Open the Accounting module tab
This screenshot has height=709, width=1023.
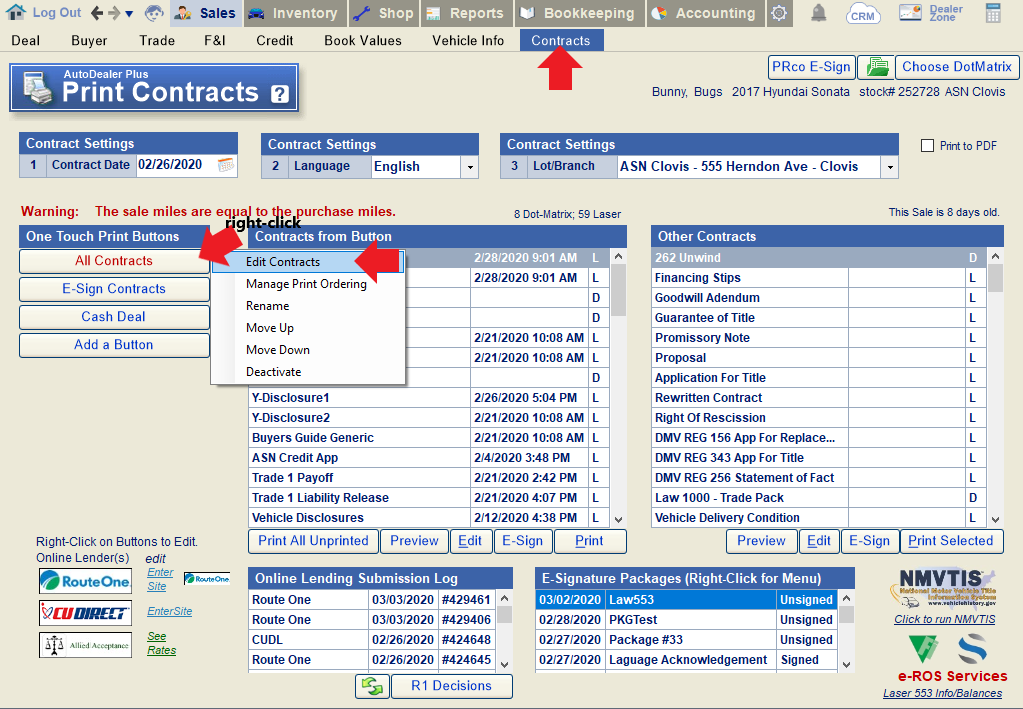click(706, 13)
